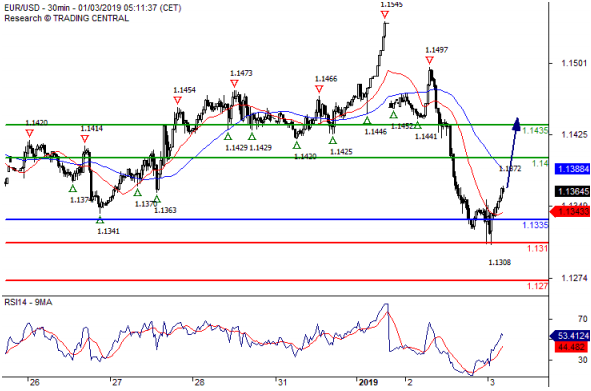
Task: Select the red 44.482 RSI average tag
Action: [572, 347]
